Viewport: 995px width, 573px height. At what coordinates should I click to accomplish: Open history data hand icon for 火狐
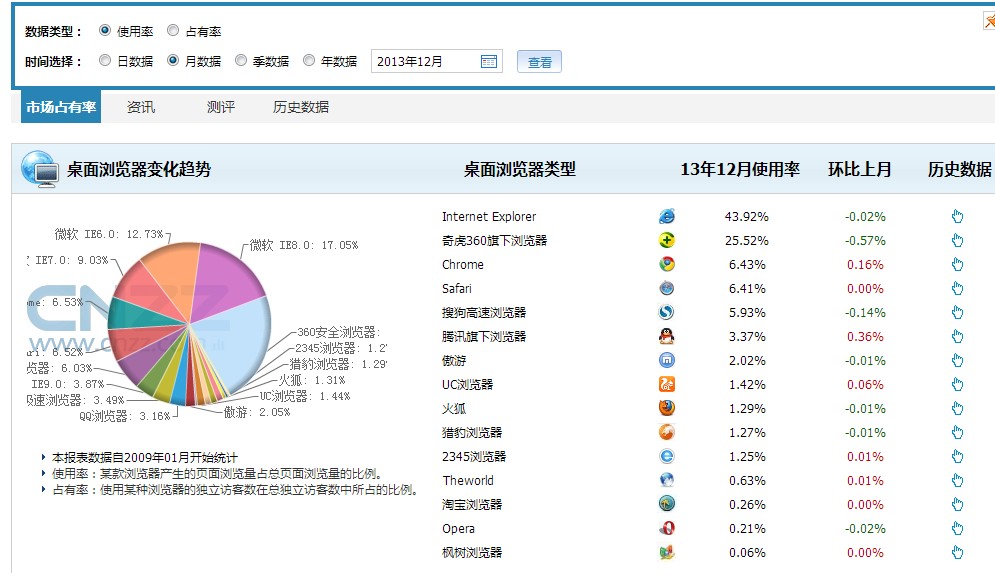point(957,408)
